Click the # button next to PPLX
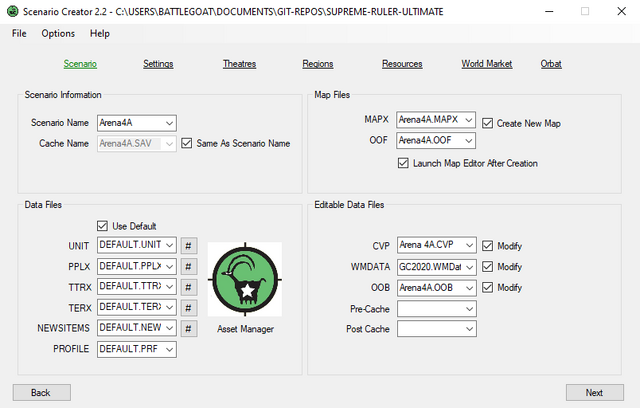The width and height of the screenshot is (640, 408). [x=189, y=266]
